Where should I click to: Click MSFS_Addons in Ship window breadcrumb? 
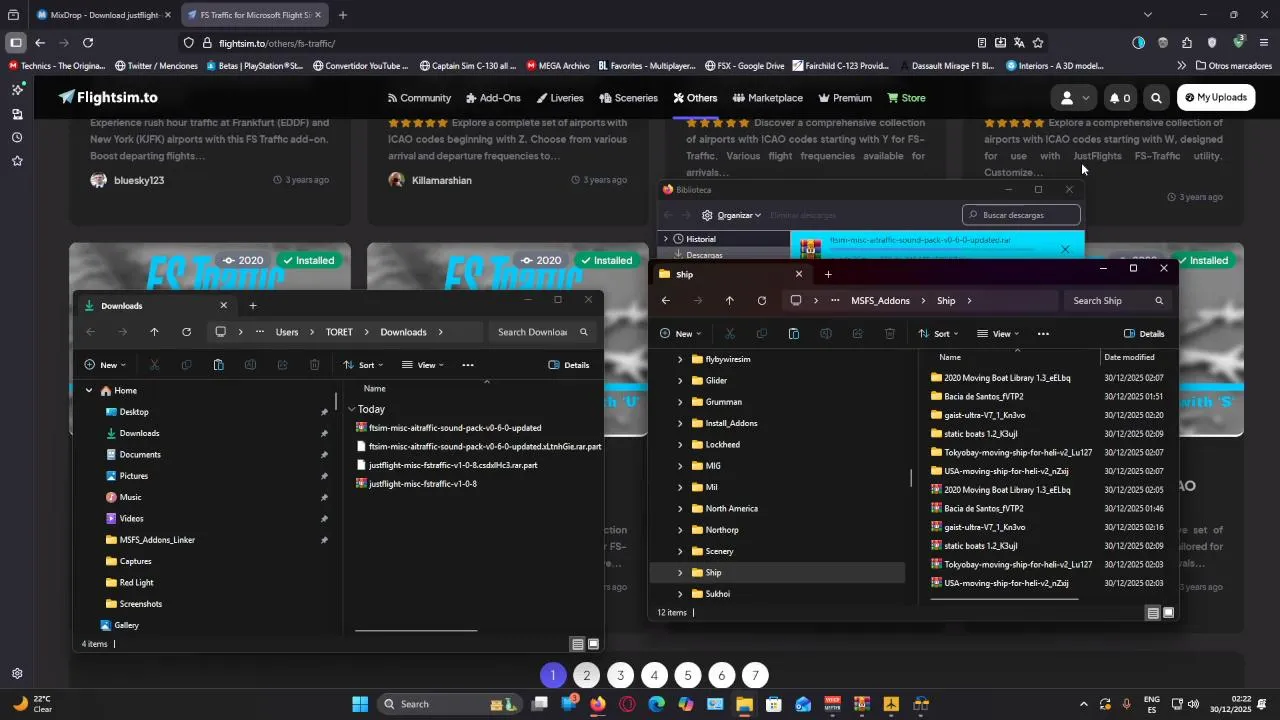tap(880, 301)
